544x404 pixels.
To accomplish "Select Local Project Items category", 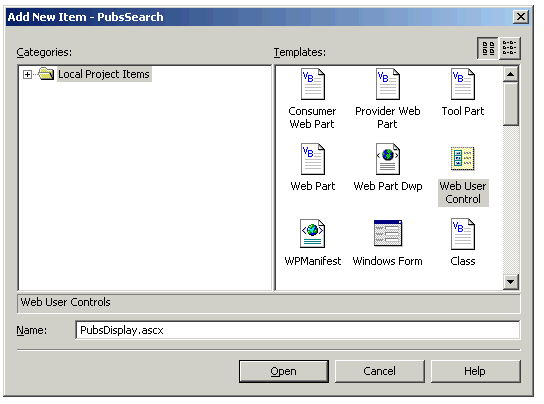I will (103, 74).
